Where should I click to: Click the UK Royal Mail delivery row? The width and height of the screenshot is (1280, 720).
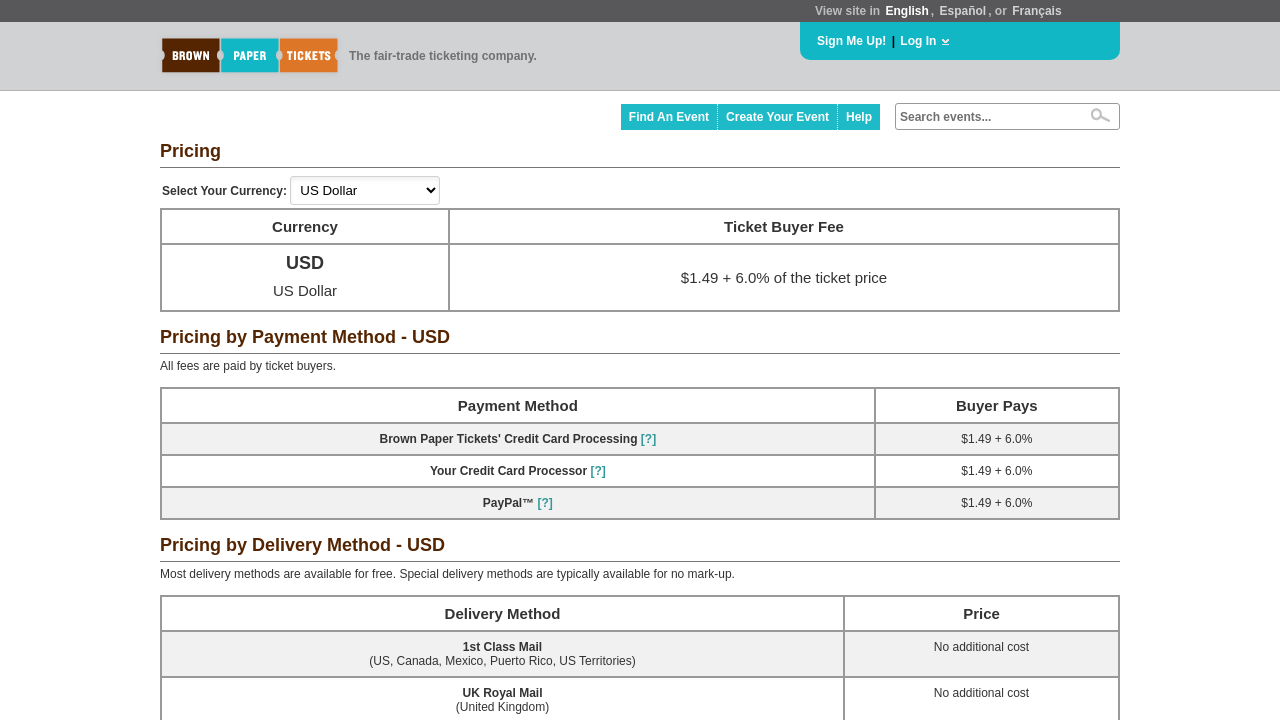502,699
